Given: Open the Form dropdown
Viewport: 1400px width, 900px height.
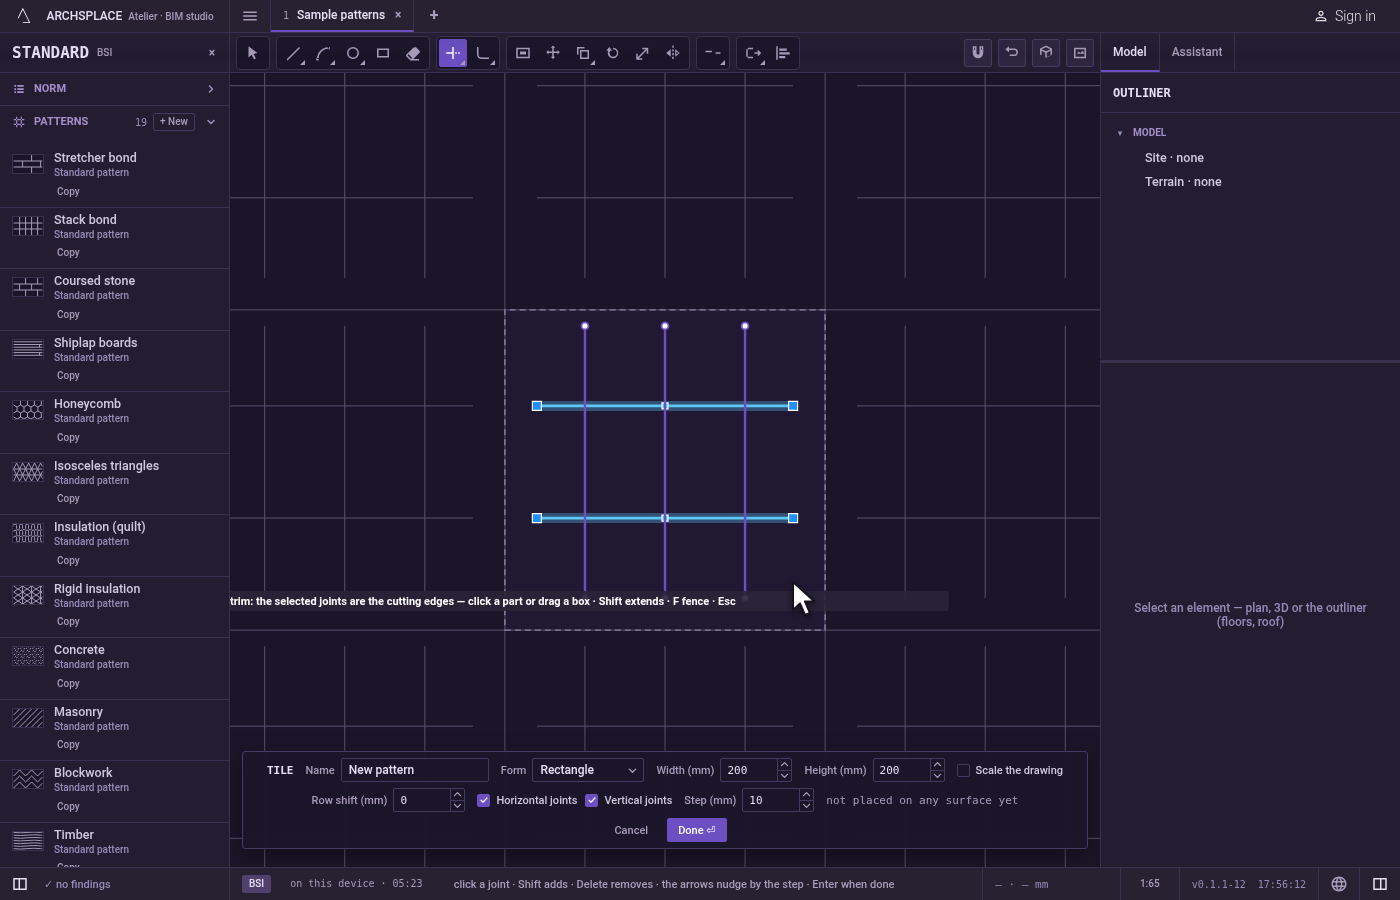Looking at the screenshot, I should pos(588,770).
